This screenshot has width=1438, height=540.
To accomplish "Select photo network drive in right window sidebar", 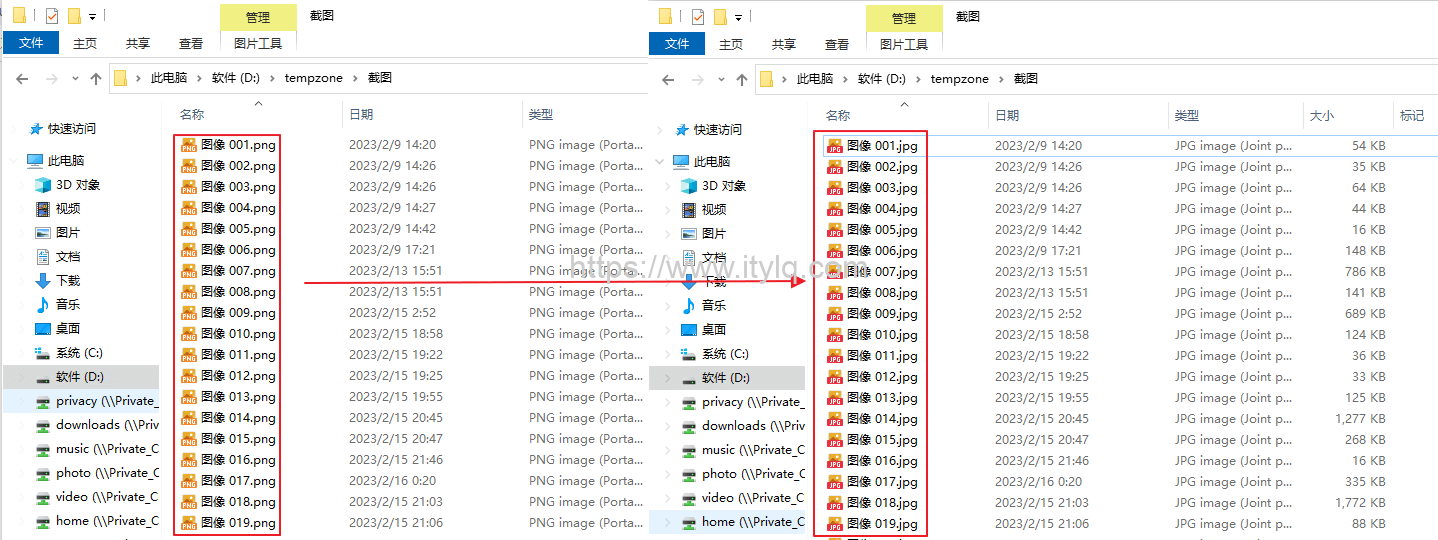I will [x=727, y=474].
